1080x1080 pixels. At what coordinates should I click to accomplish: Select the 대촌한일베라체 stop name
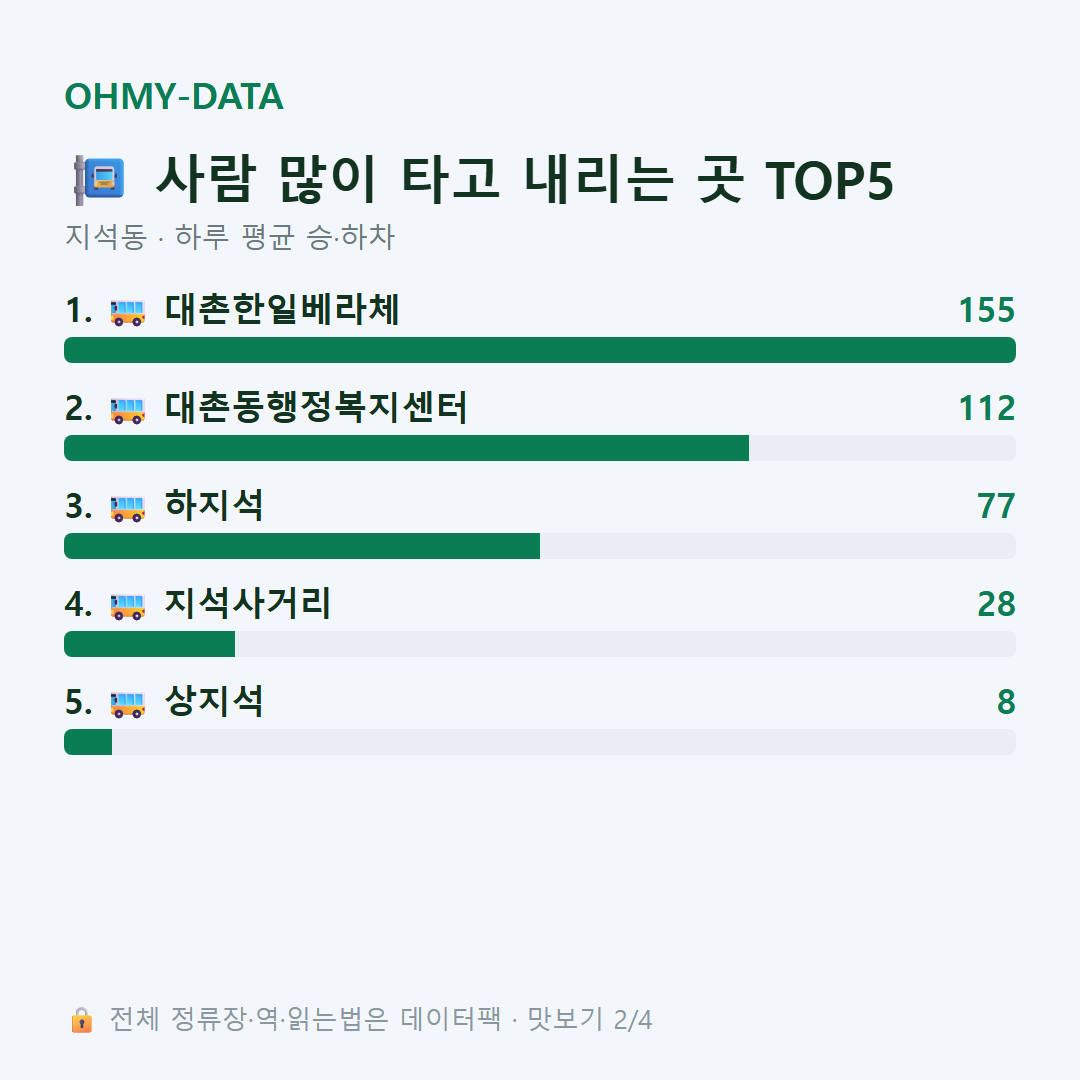[x=282, y=309]
